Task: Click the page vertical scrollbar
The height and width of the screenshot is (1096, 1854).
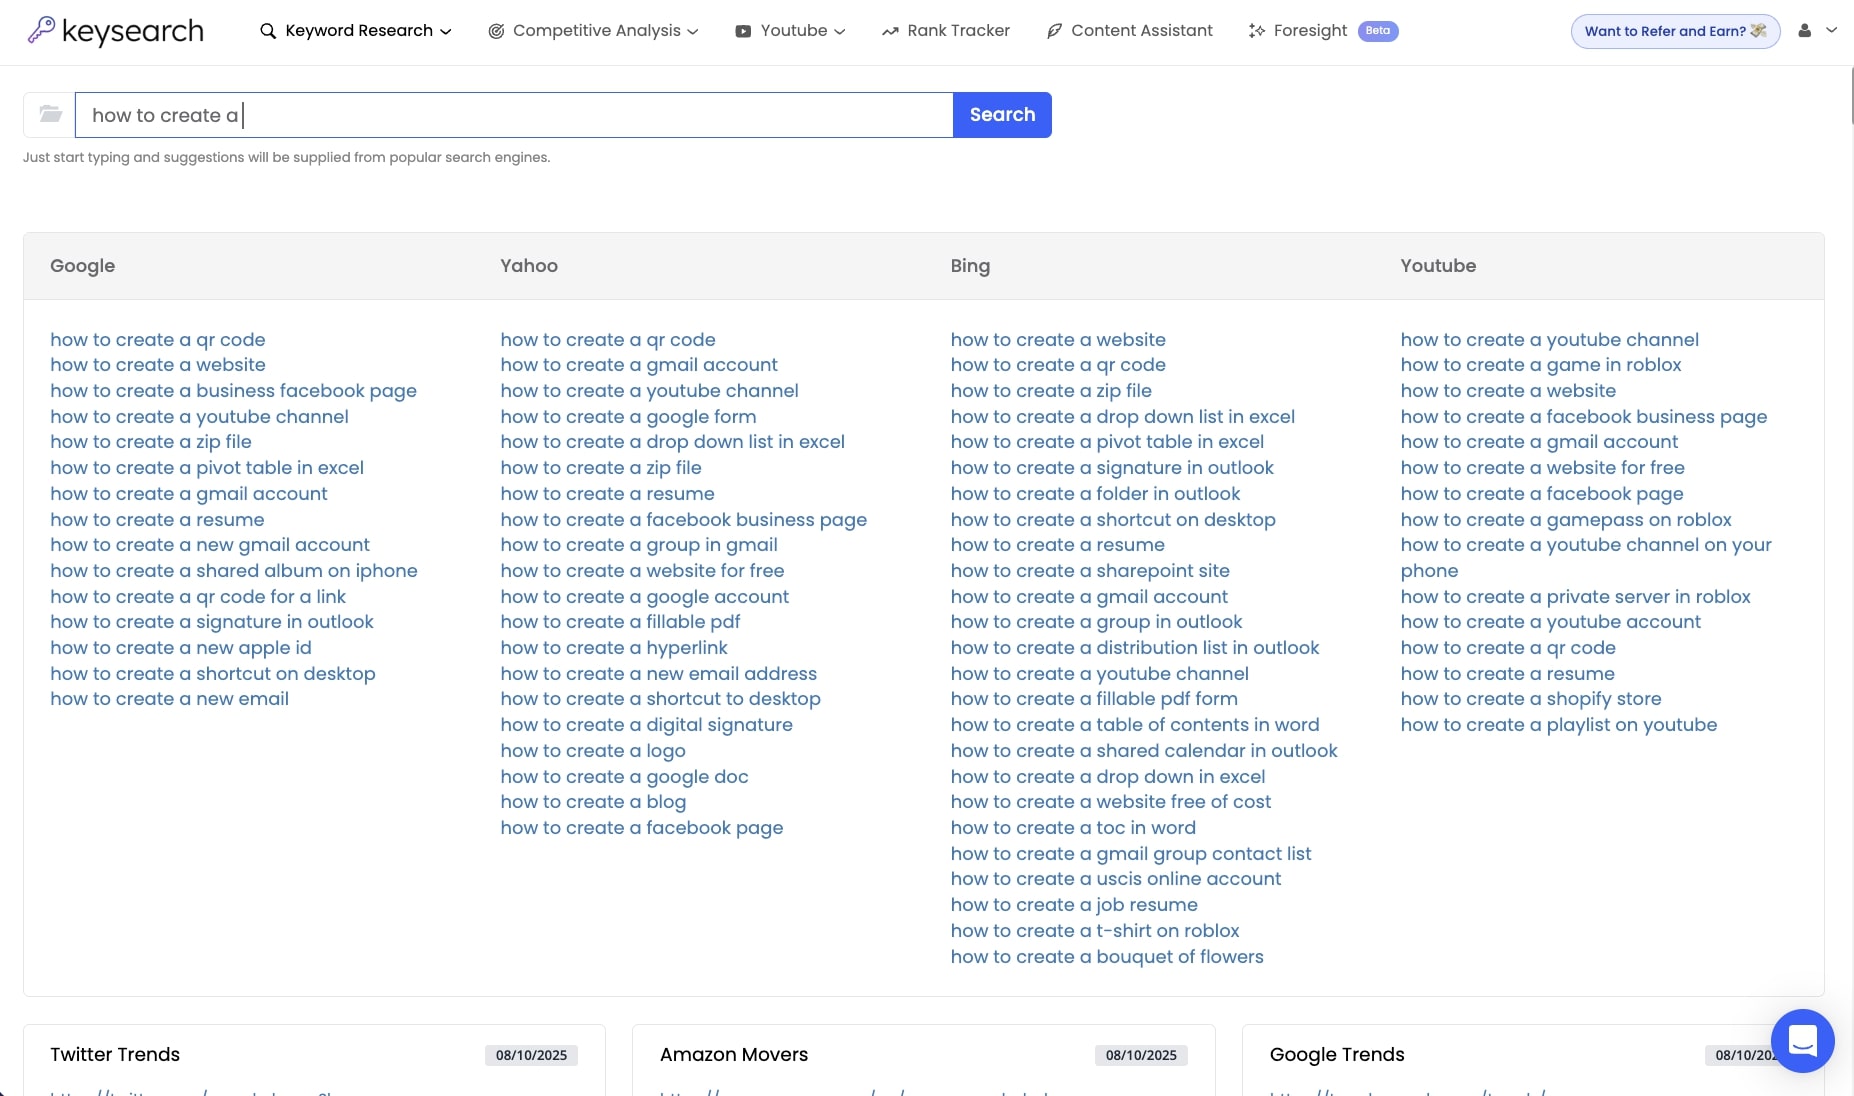Action: (1851, 95)
